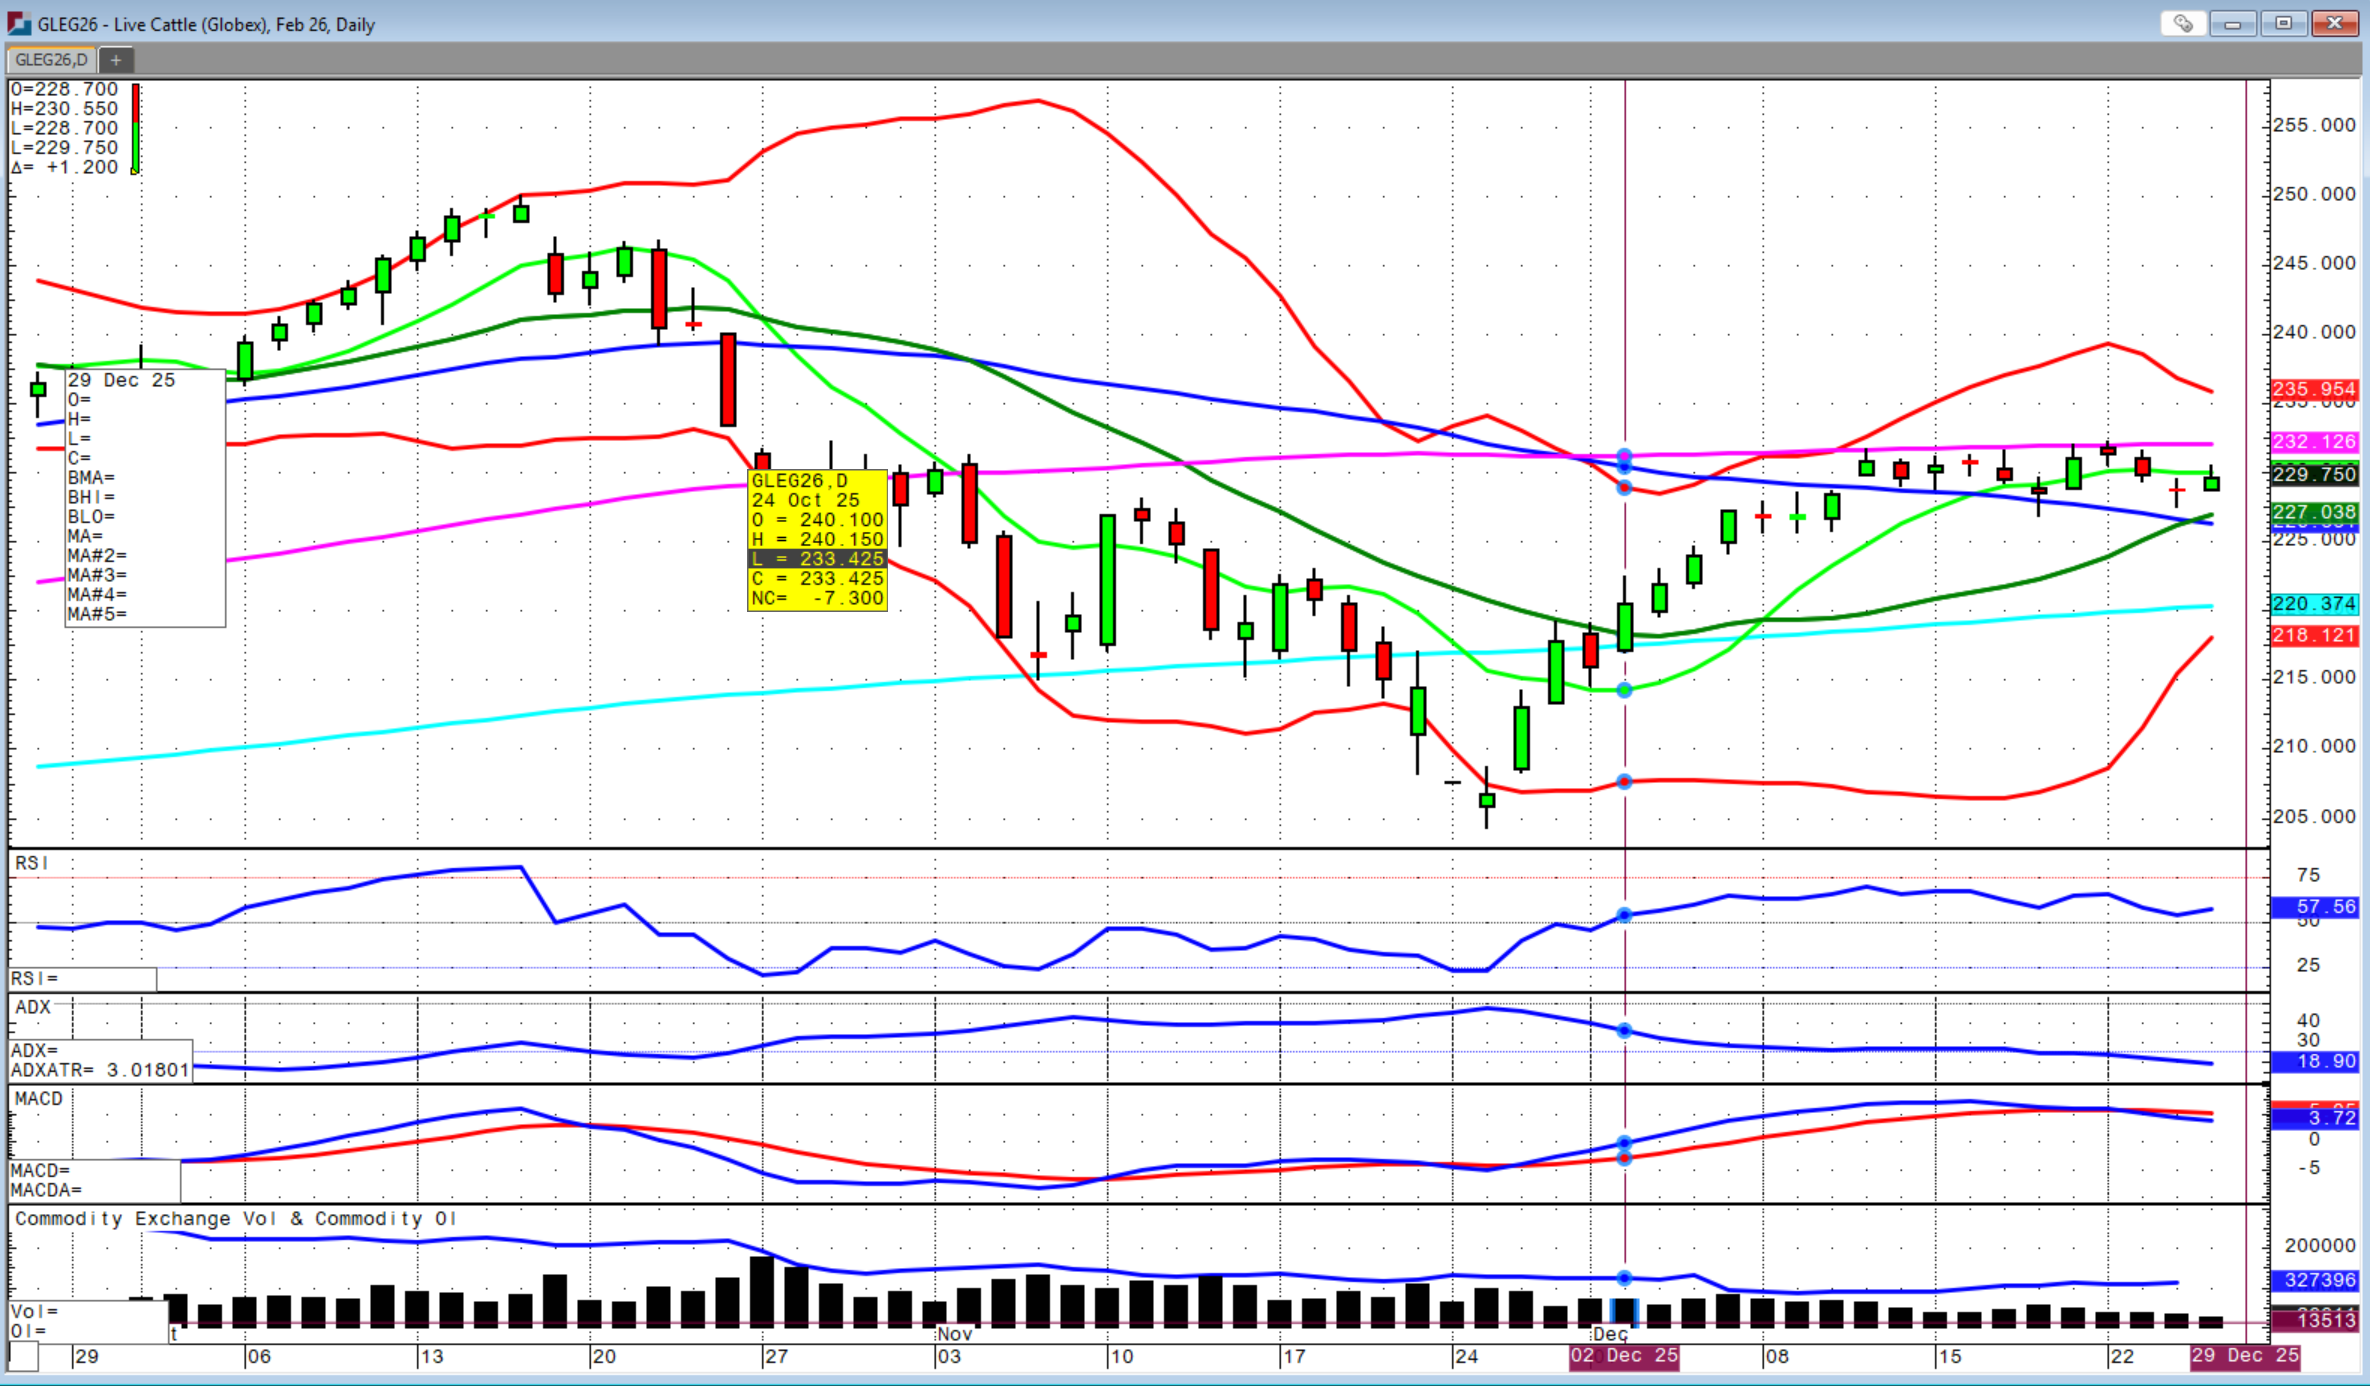
Task: Click the 229.750 last price label
Action: (2313, 474)
